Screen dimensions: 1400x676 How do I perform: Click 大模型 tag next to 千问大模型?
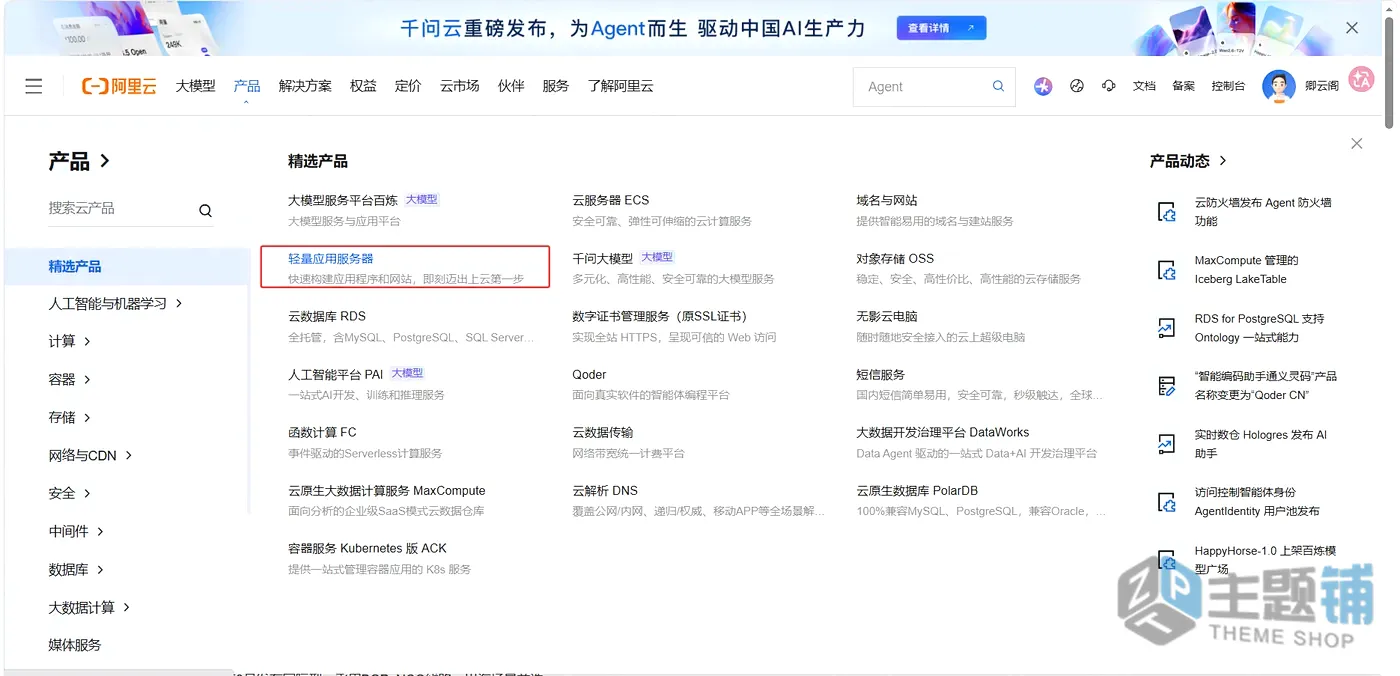click(657, 258)
